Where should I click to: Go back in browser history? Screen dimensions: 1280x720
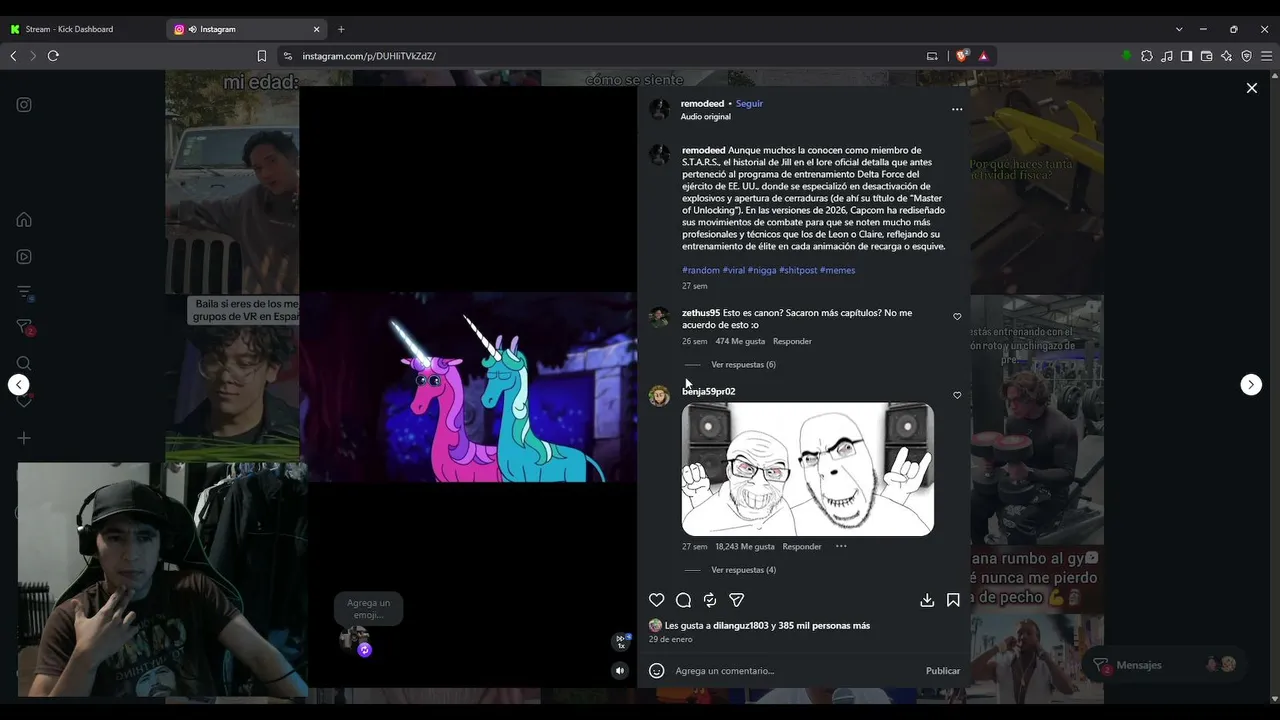click(x=13, y=56)
